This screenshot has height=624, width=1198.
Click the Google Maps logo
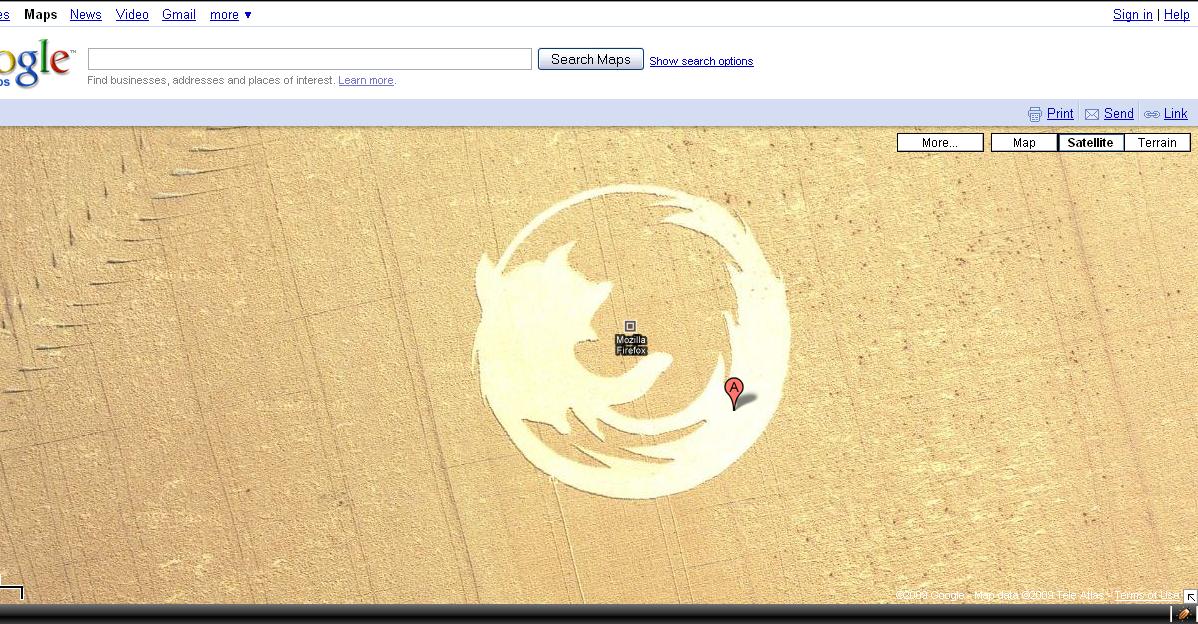point(37,63)
